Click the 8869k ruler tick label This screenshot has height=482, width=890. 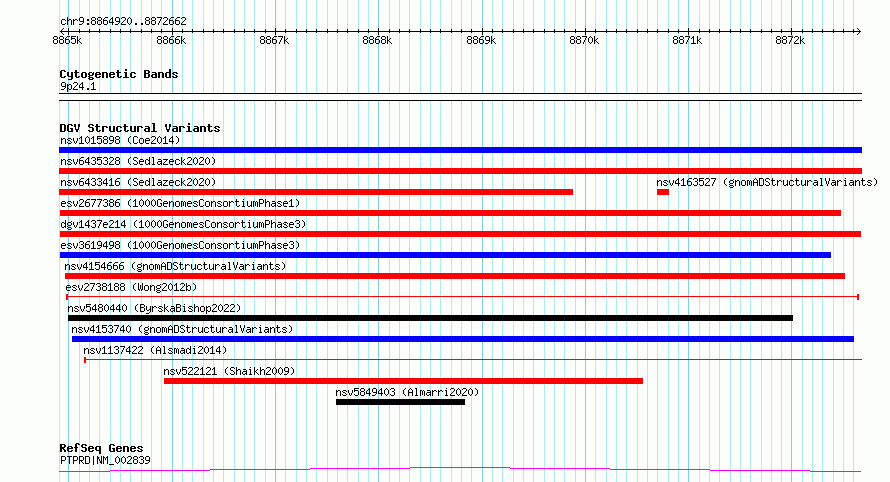click(481, 40)
